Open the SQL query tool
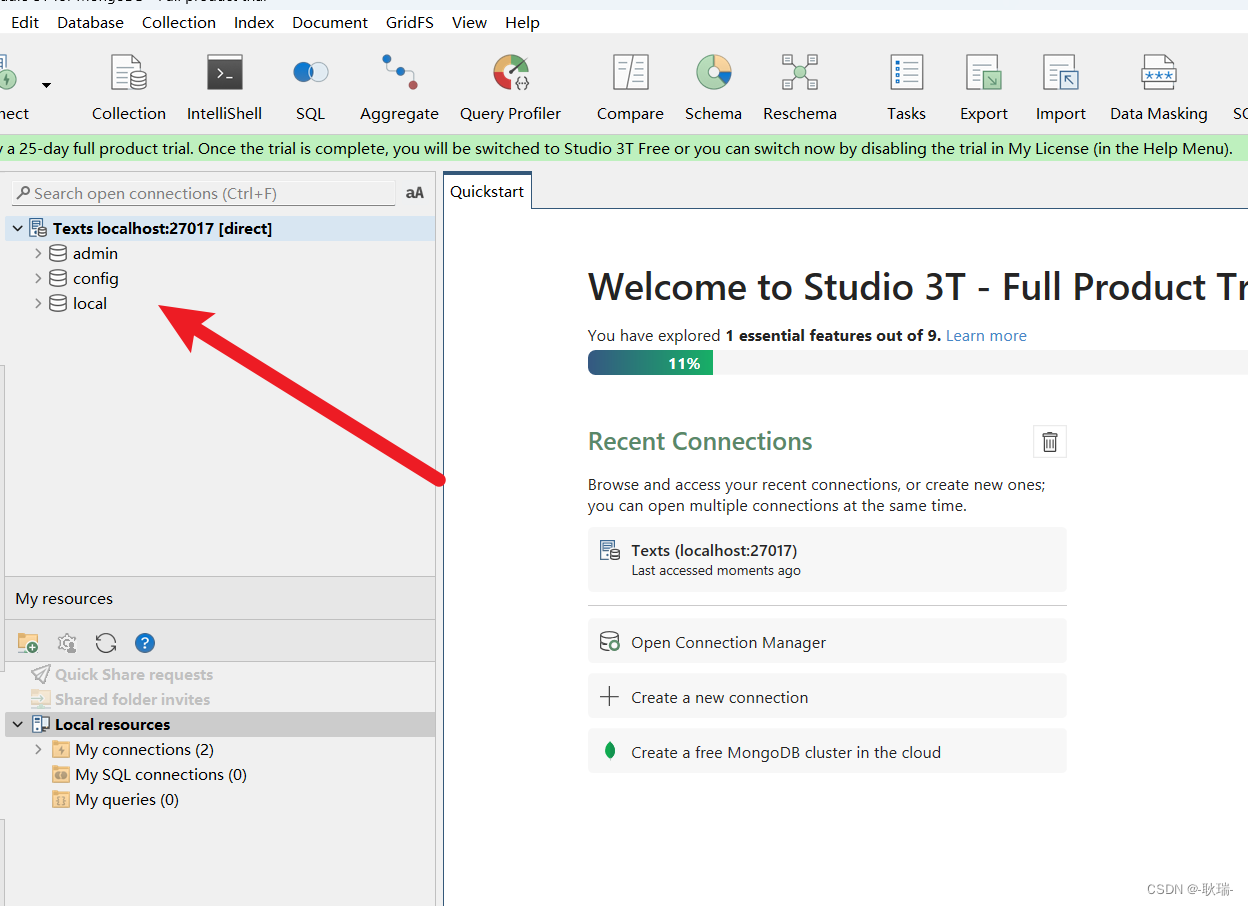This screenshot has width=1248, height=906. (x=311, y=88)
